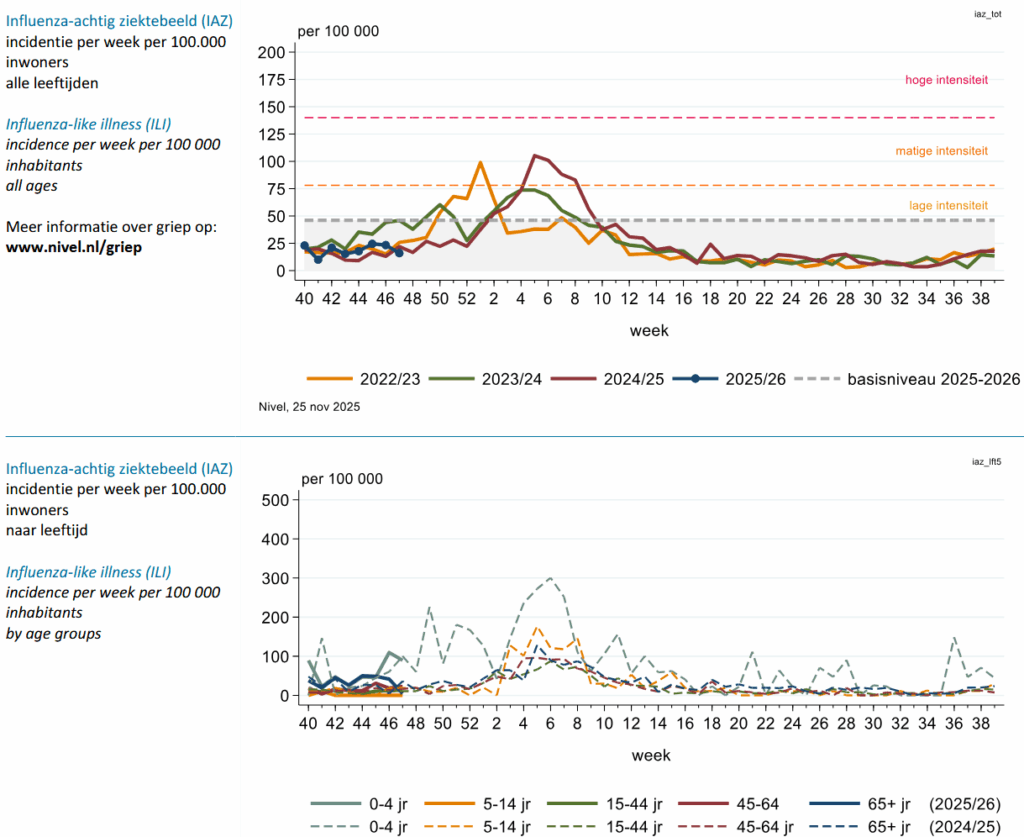The height and width of the screenshot is (837, 1024).
Task: Select the 'lage intensiteit' threshold label
Action: (950, 205)
